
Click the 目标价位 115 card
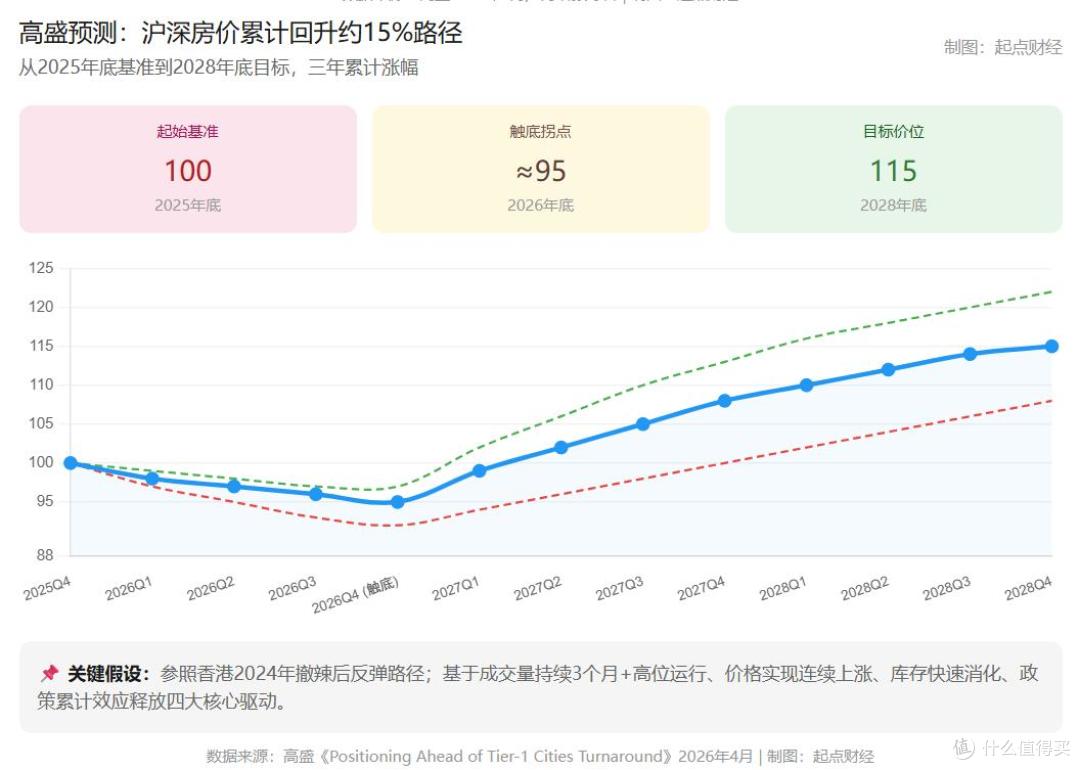tap(893, 169)
